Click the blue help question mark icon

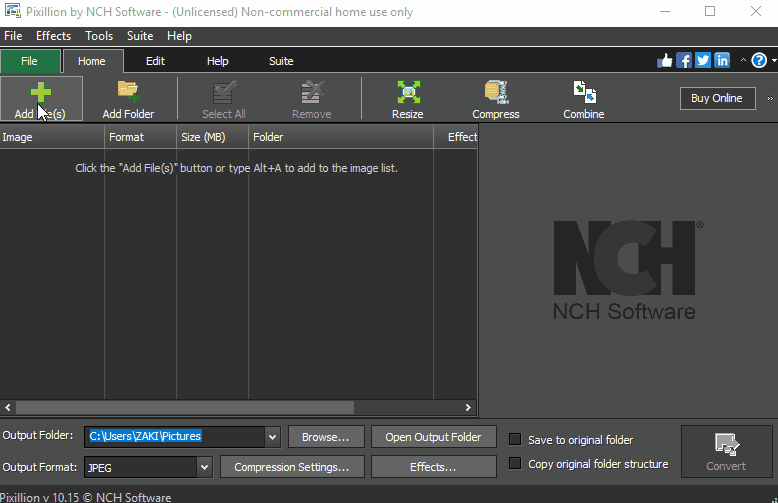759,61
